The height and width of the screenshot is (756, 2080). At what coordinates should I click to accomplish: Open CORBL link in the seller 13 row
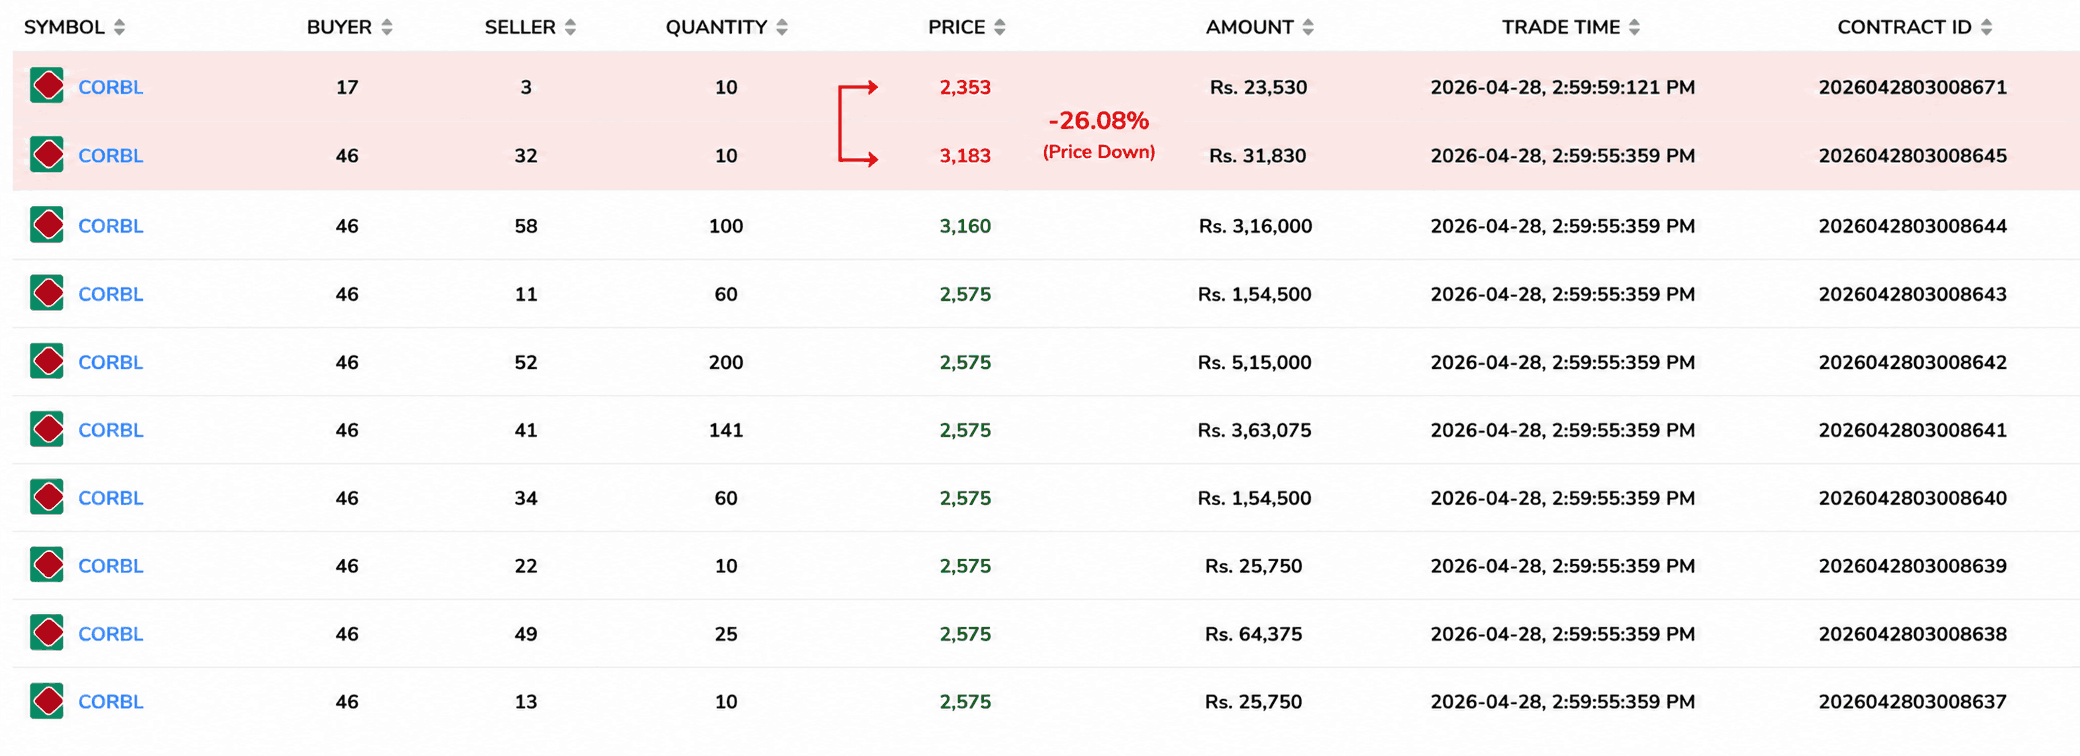111,702
